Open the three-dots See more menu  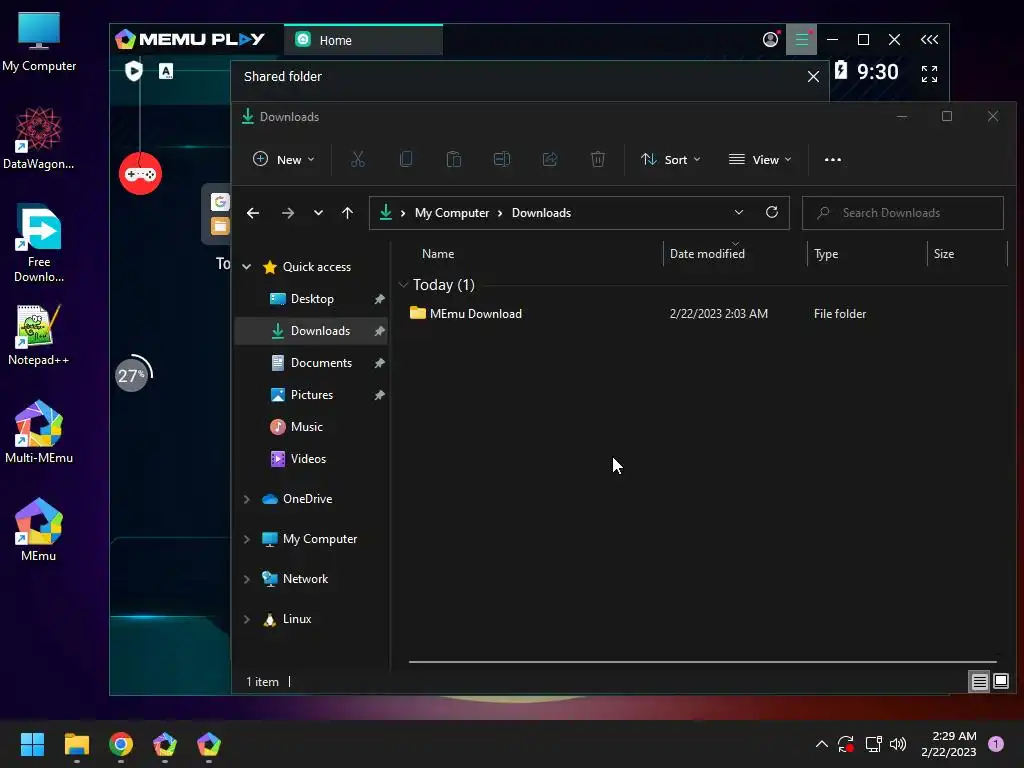tap(833, 159)
